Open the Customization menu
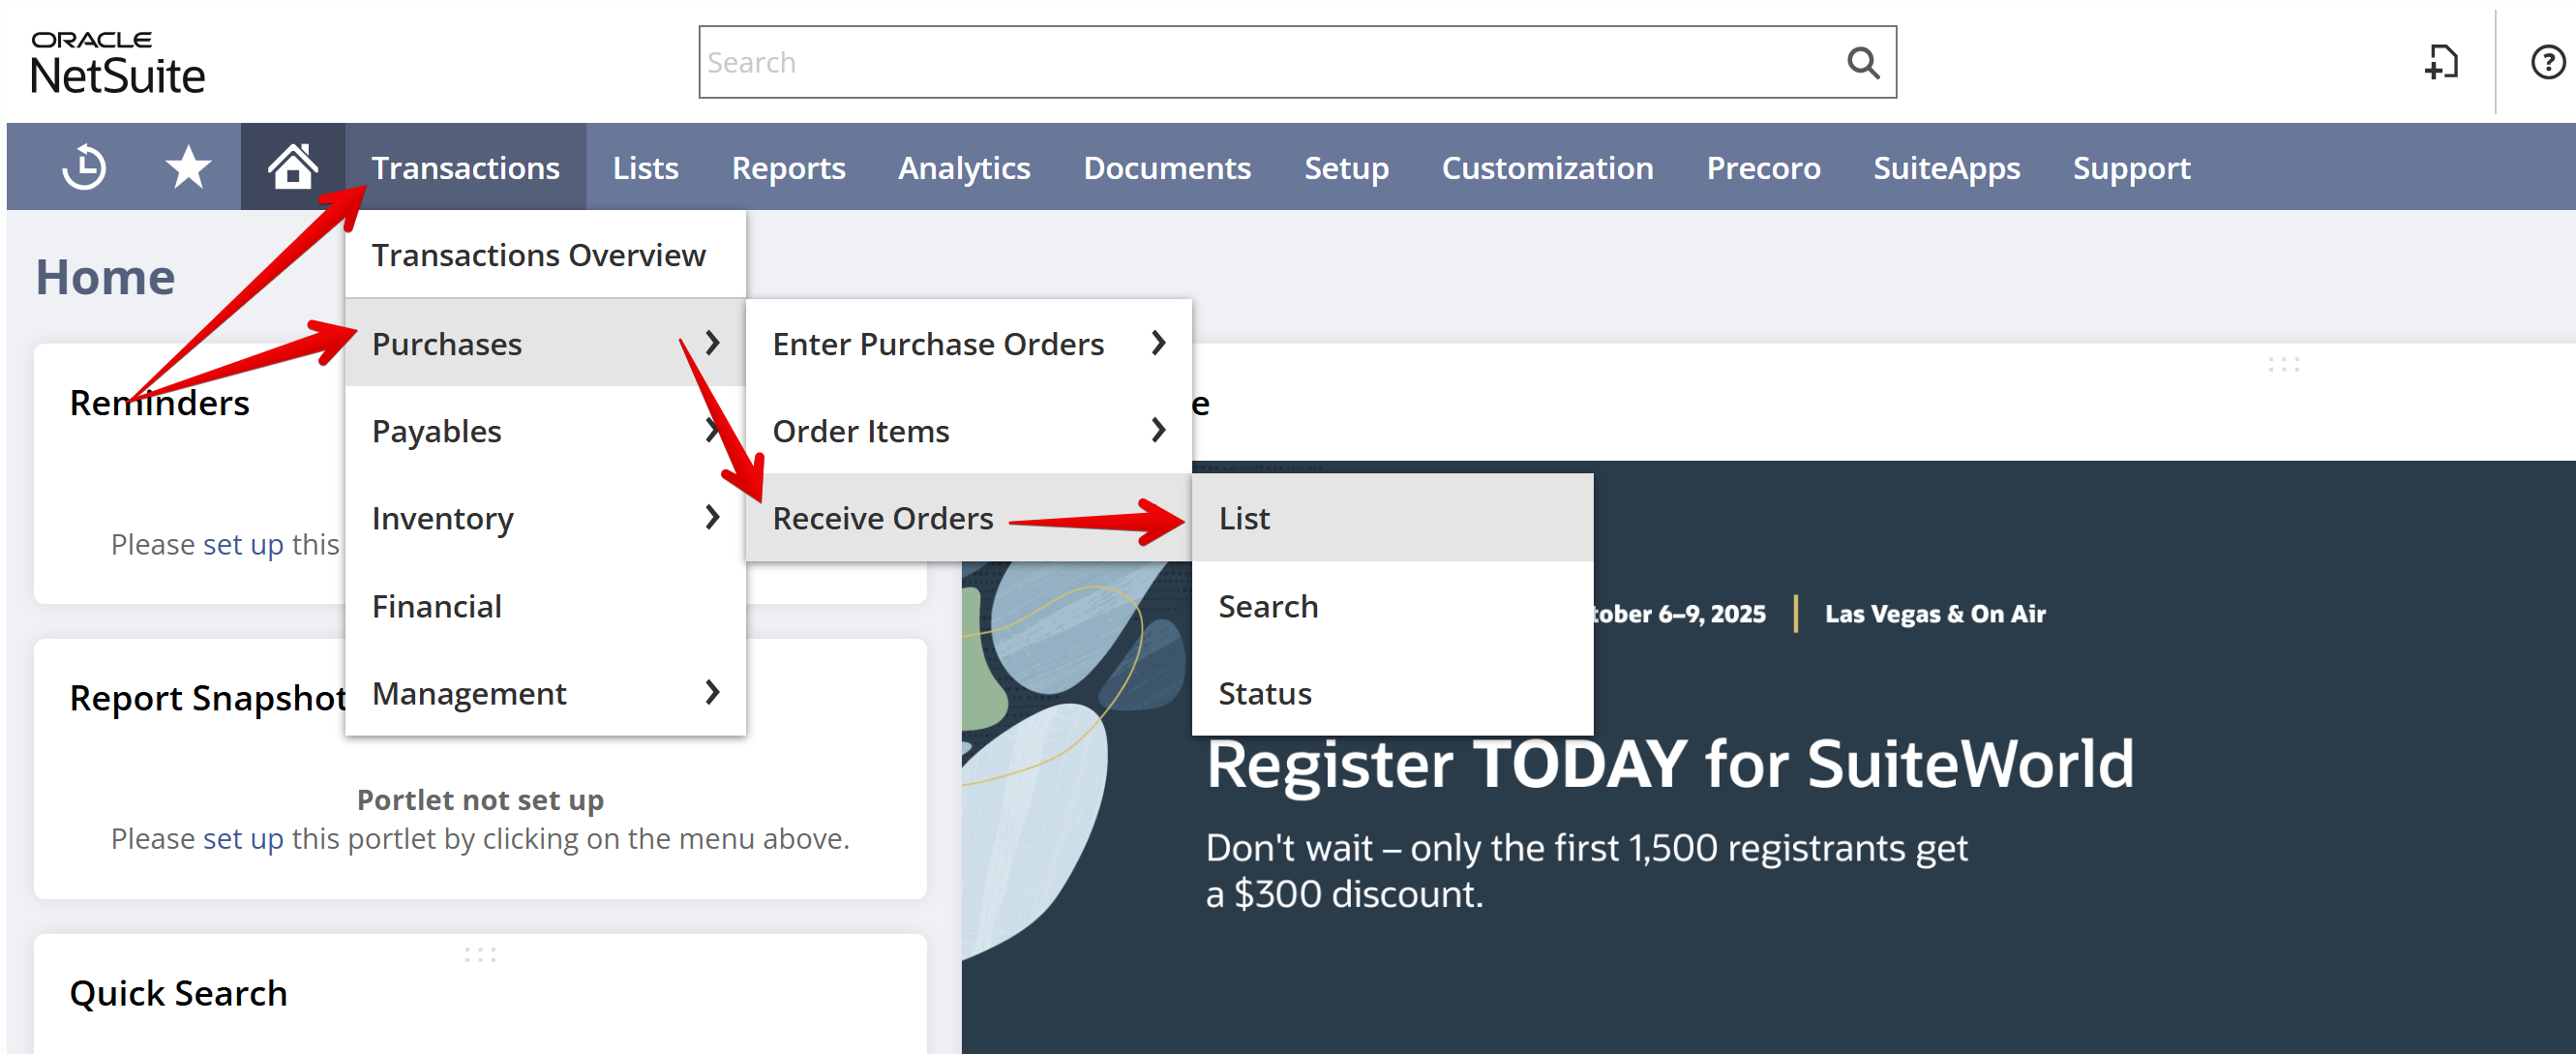This screenshot has height=1054, width=2576. (1547, 168)
